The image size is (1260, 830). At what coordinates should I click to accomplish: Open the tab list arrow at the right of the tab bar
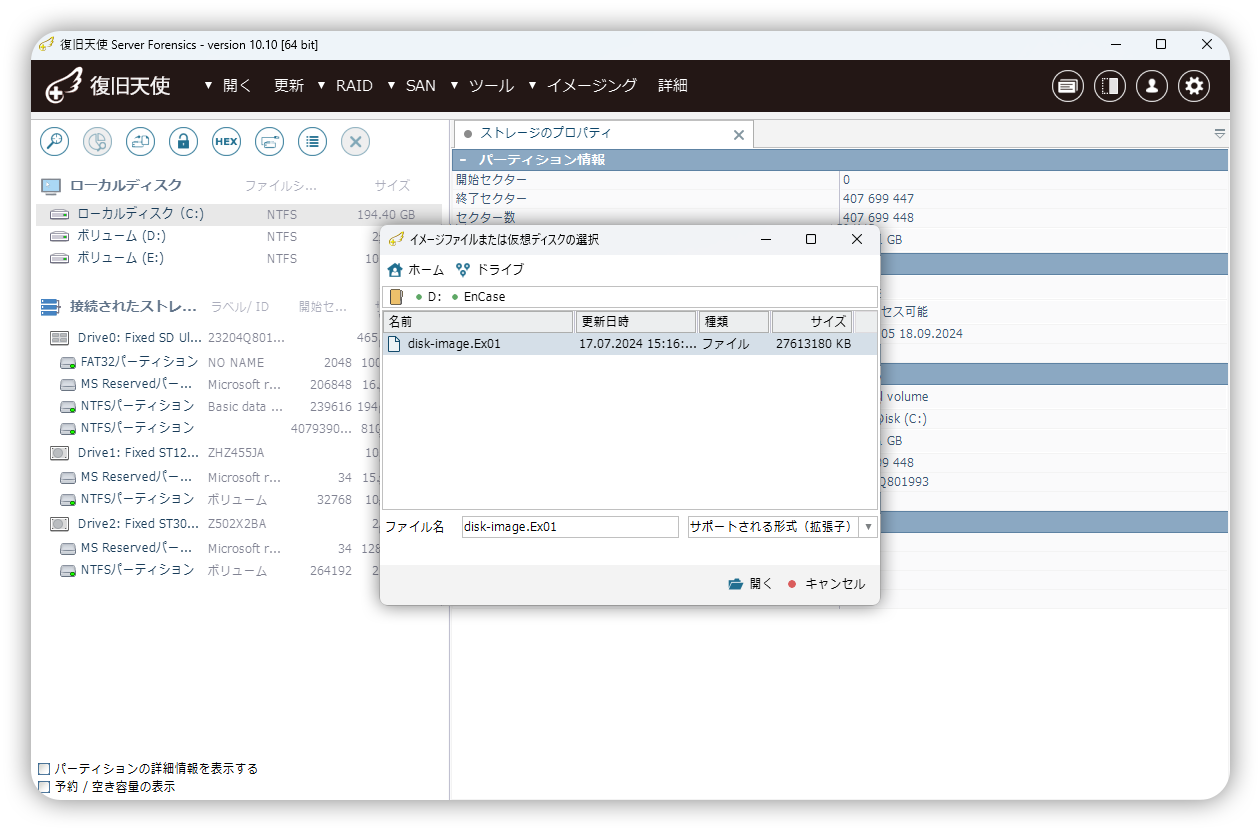point(1219,133)
